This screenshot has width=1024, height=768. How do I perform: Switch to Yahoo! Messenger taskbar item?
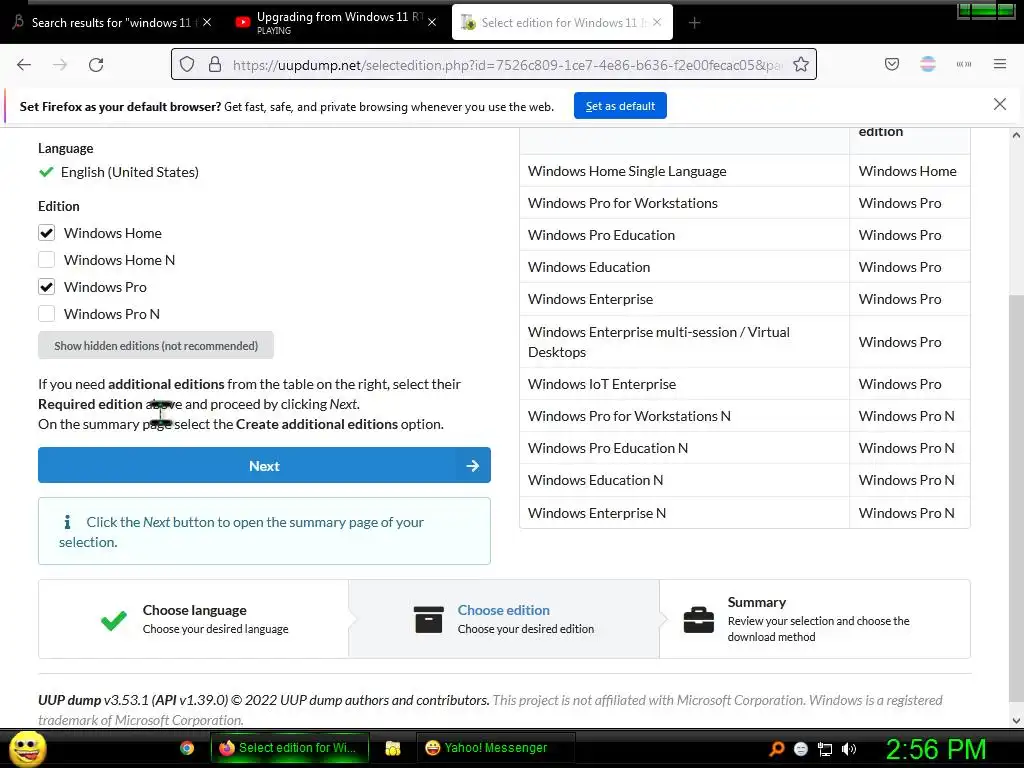(494, 748)
